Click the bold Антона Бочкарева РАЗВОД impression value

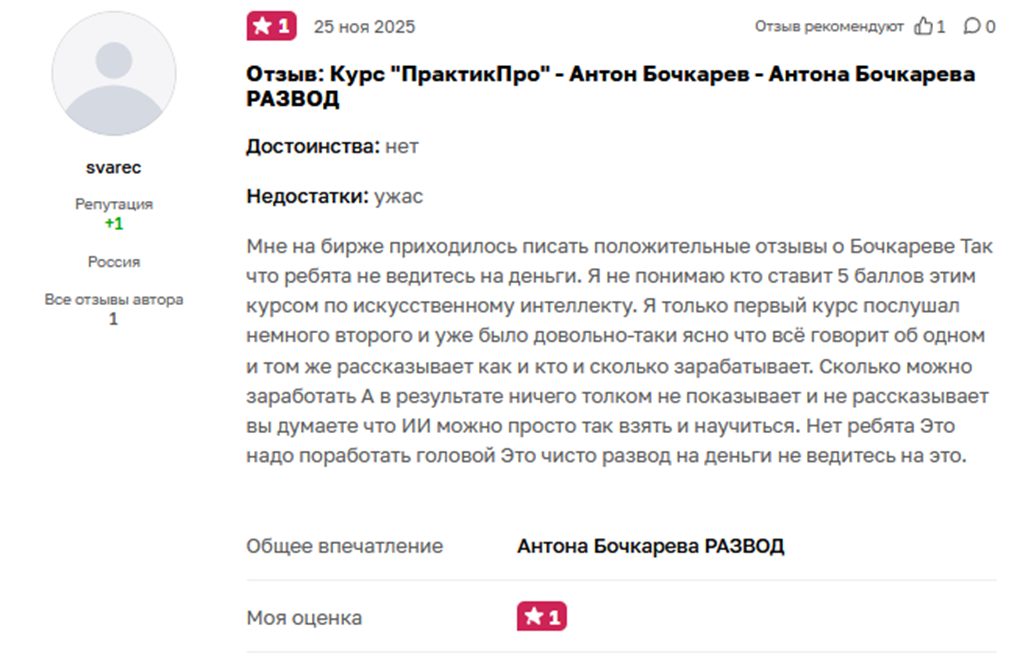(x=650, y=546)
